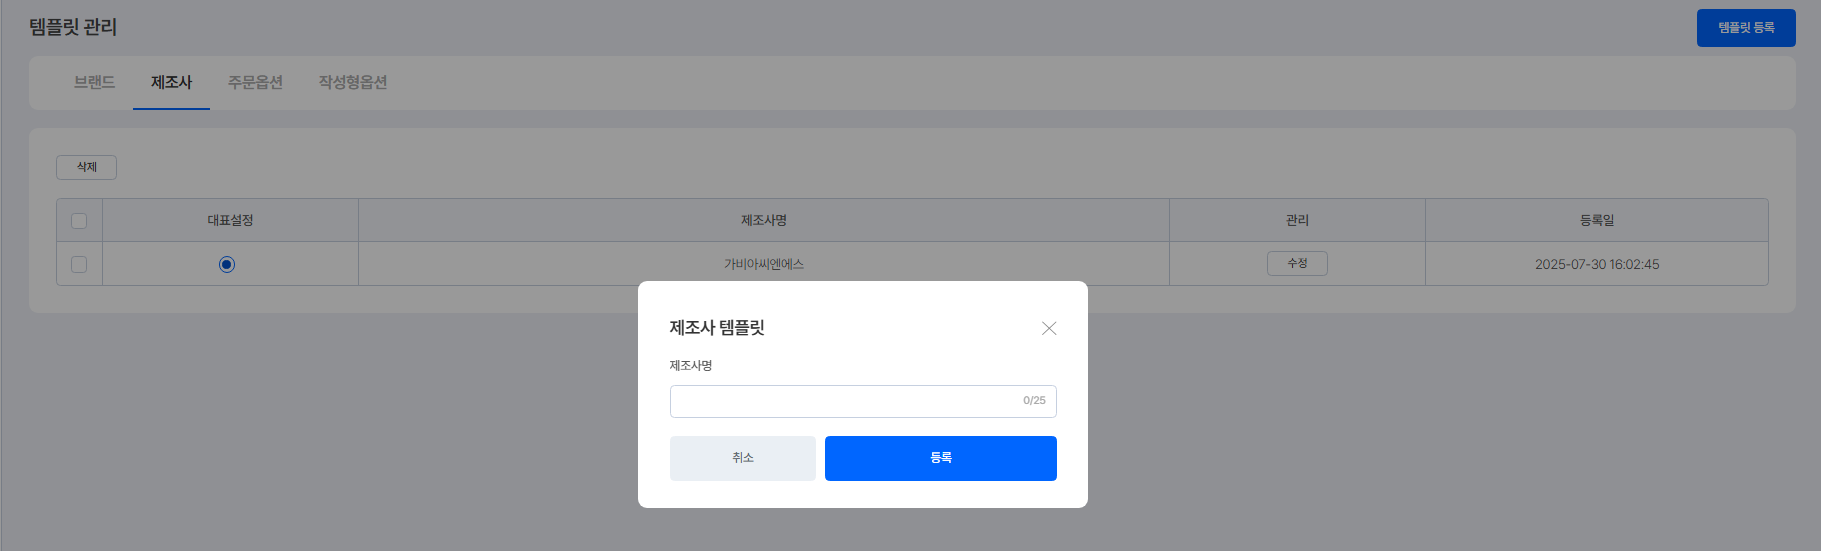The height and width of the screenshot is (551, 1821).
Task: Close the 제조사 템플릿 dialog with X
Action: (x=1048, y=328)
